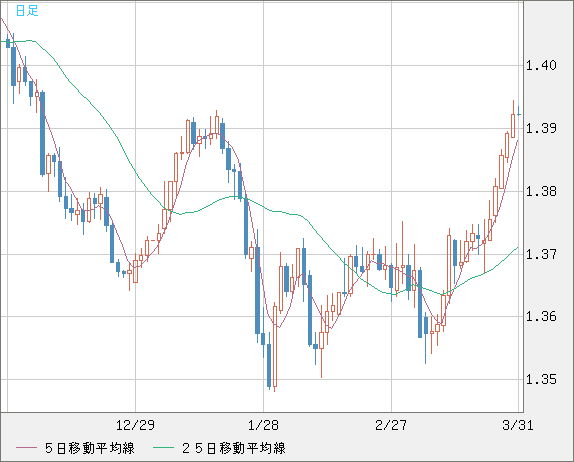Click the 3/31 date axis label
Image resolution: width=574 pixels, height=462 pixels.
click(x=518, y=425)
